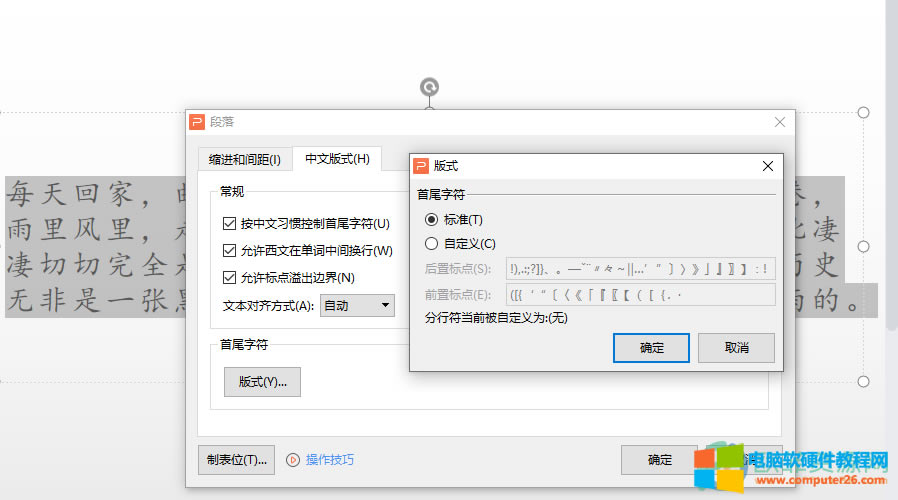Open the 制表位(T)... button
This screenshot has width=898, height=500.
coord(237,460)
